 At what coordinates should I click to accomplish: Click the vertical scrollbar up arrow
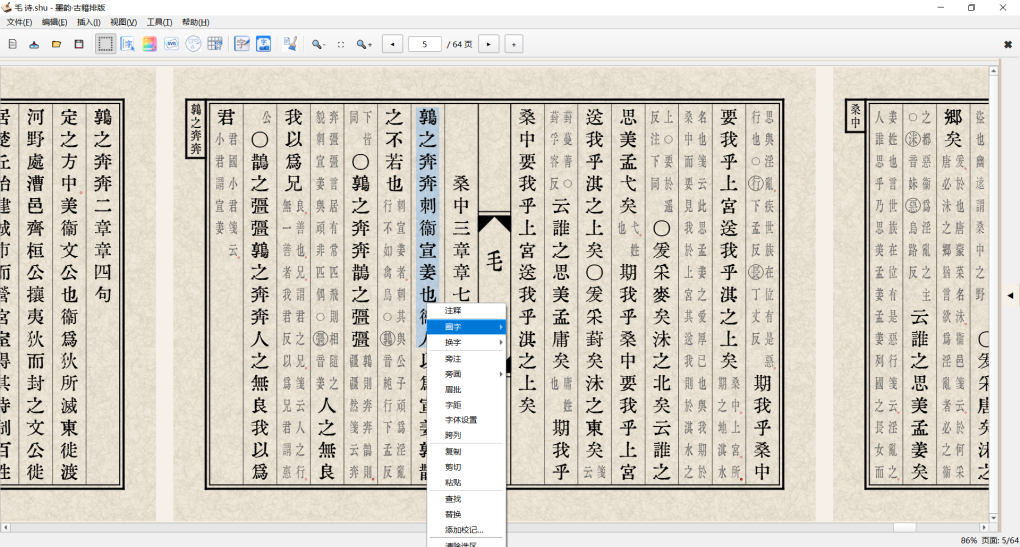pyautogui.click(x=993, y=71)
